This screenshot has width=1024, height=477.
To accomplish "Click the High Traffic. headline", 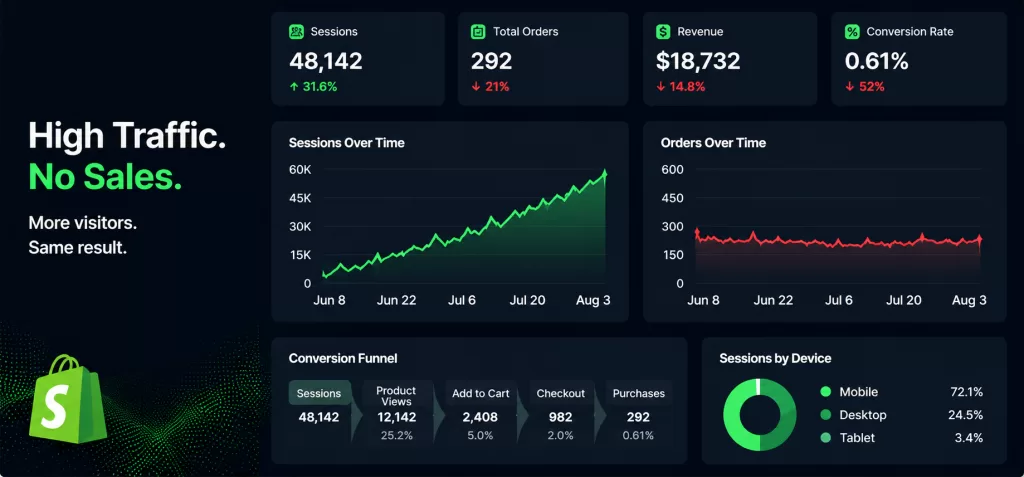I will (x=127, y=137).
